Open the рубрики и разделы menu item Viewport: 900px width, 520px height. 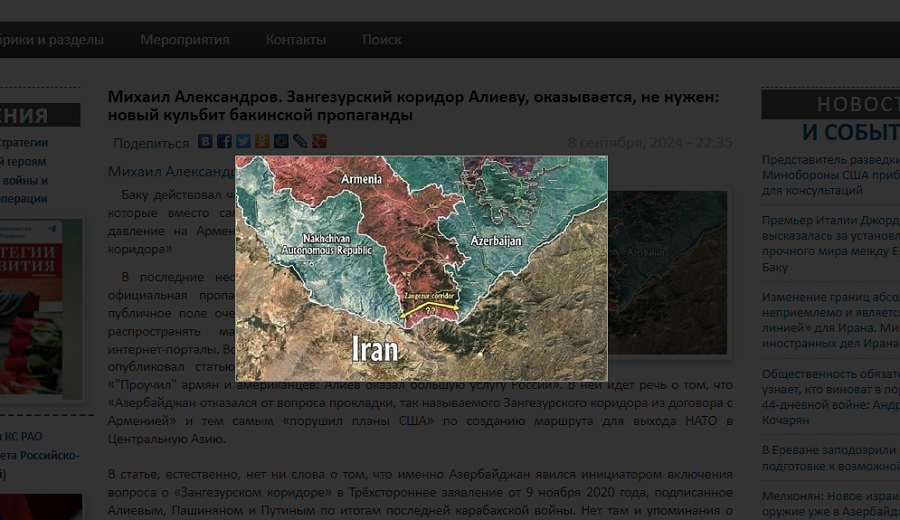pos(52,40)
